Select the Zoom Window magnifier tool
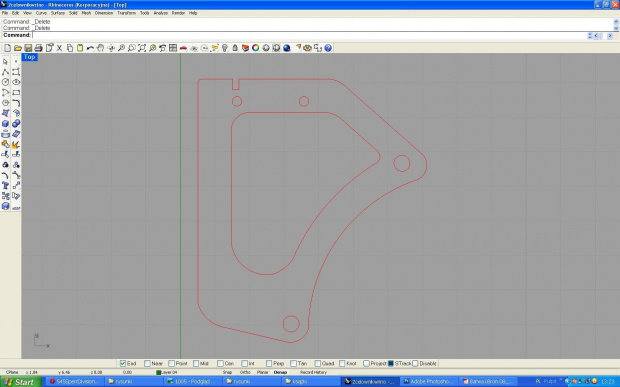 point(132,48)
